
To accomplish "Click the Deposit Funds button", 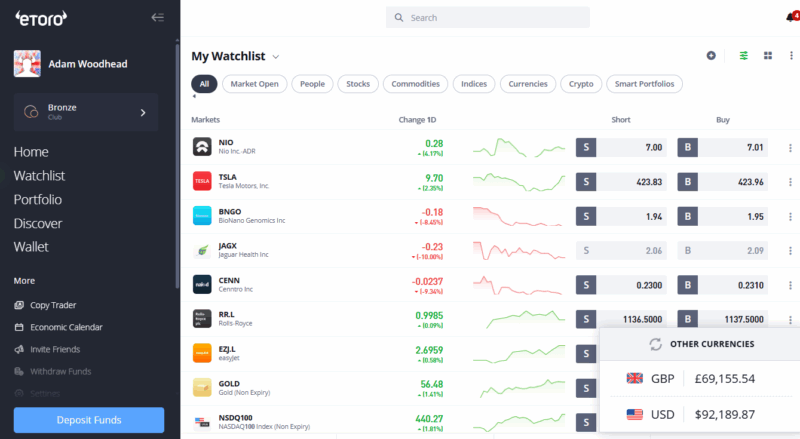I will pos(89,420).
